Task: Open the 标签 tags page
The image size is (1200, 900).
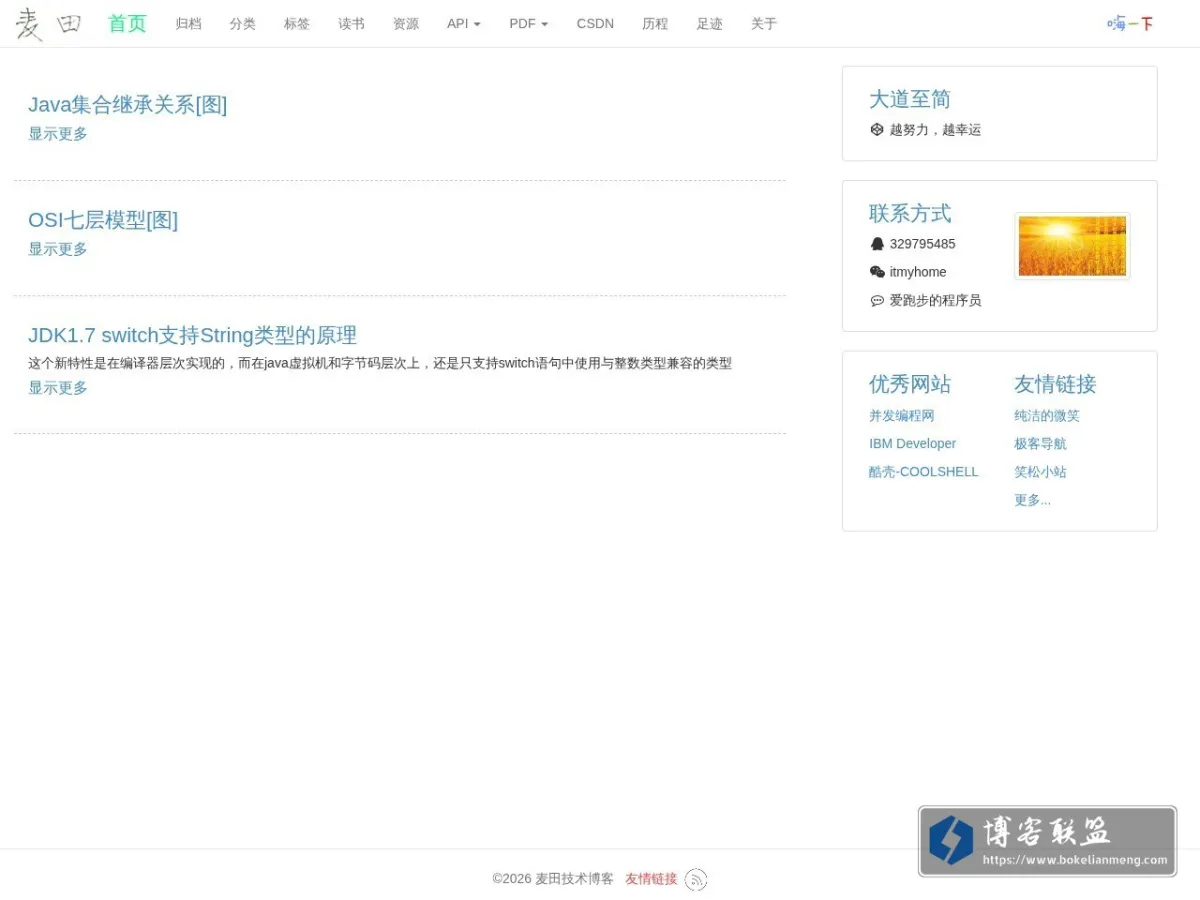Action: click(297, 24)
